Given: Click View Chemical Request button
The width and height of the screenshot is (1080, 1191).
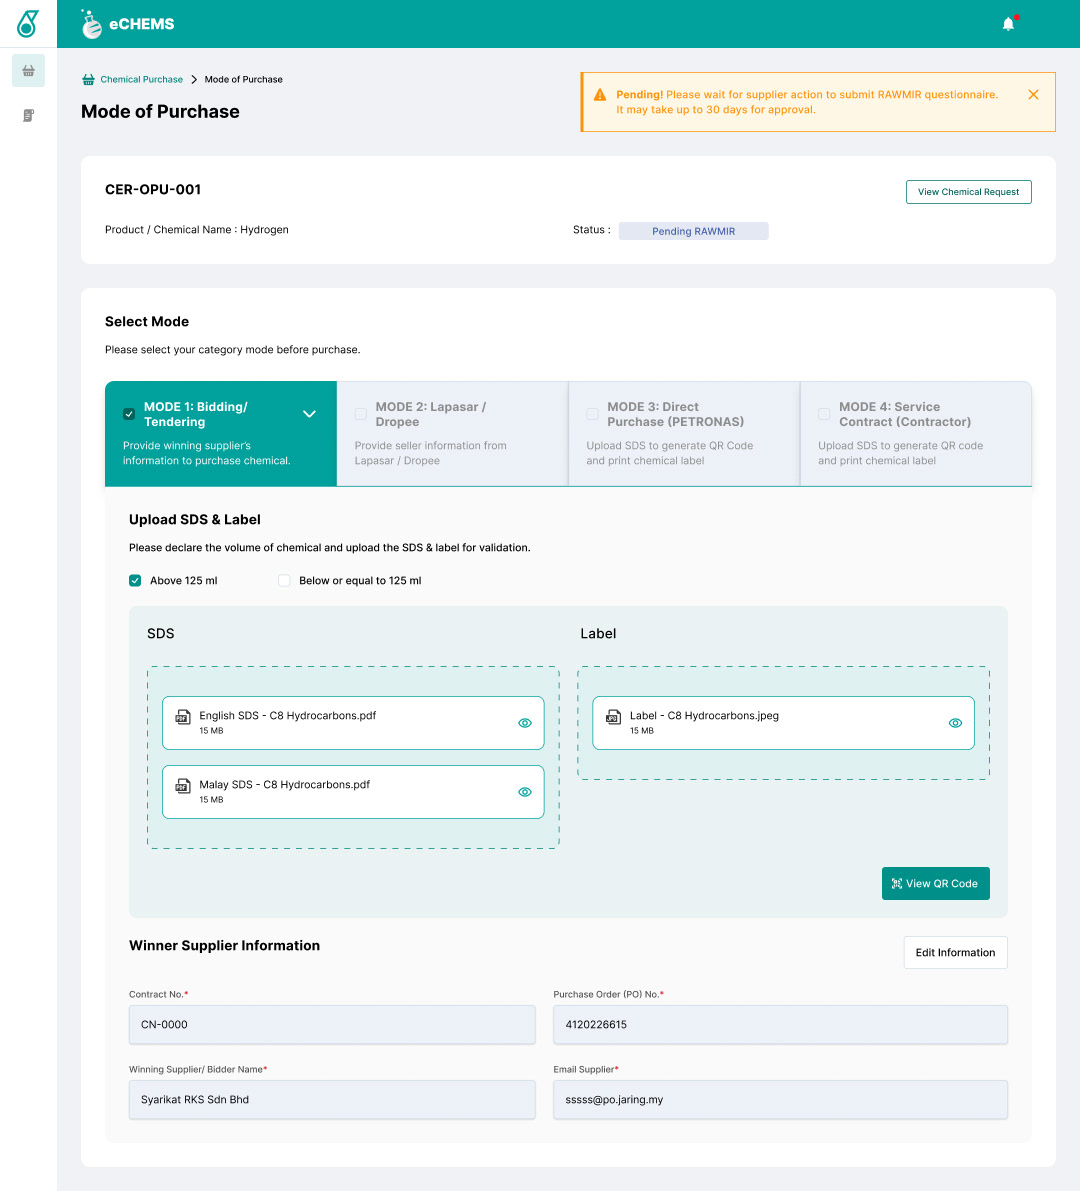Looking at the screenshot, I should click(968, 192).
